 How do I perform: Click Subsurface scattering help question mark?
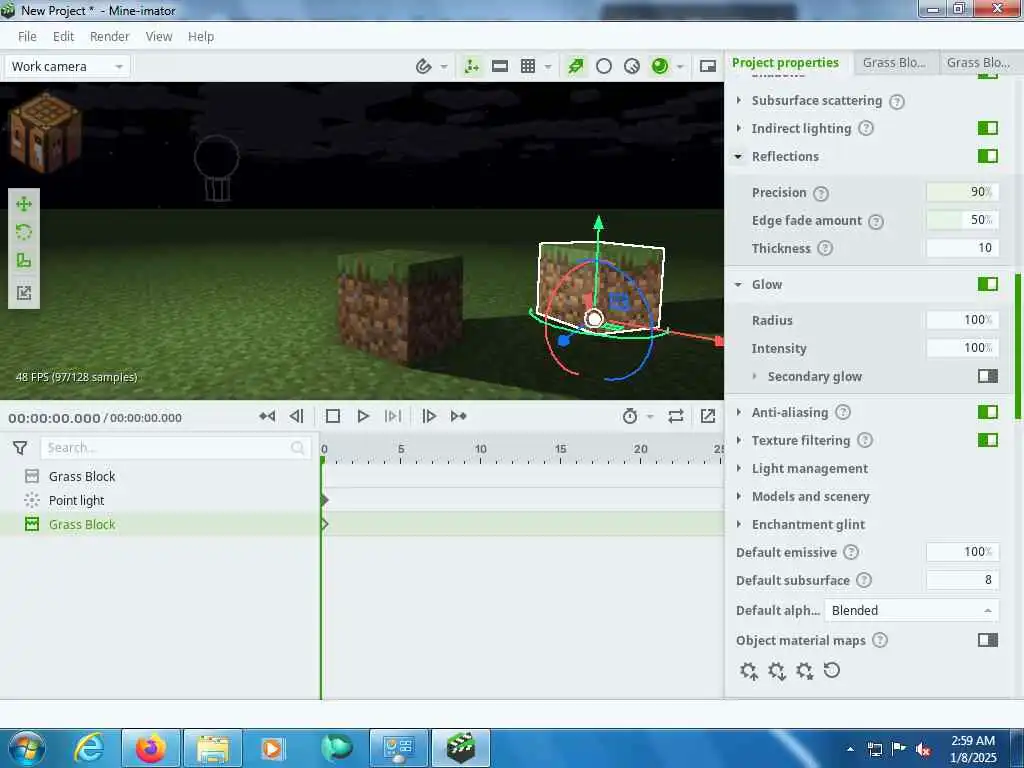pyautogui.click(x=897, y=101)
